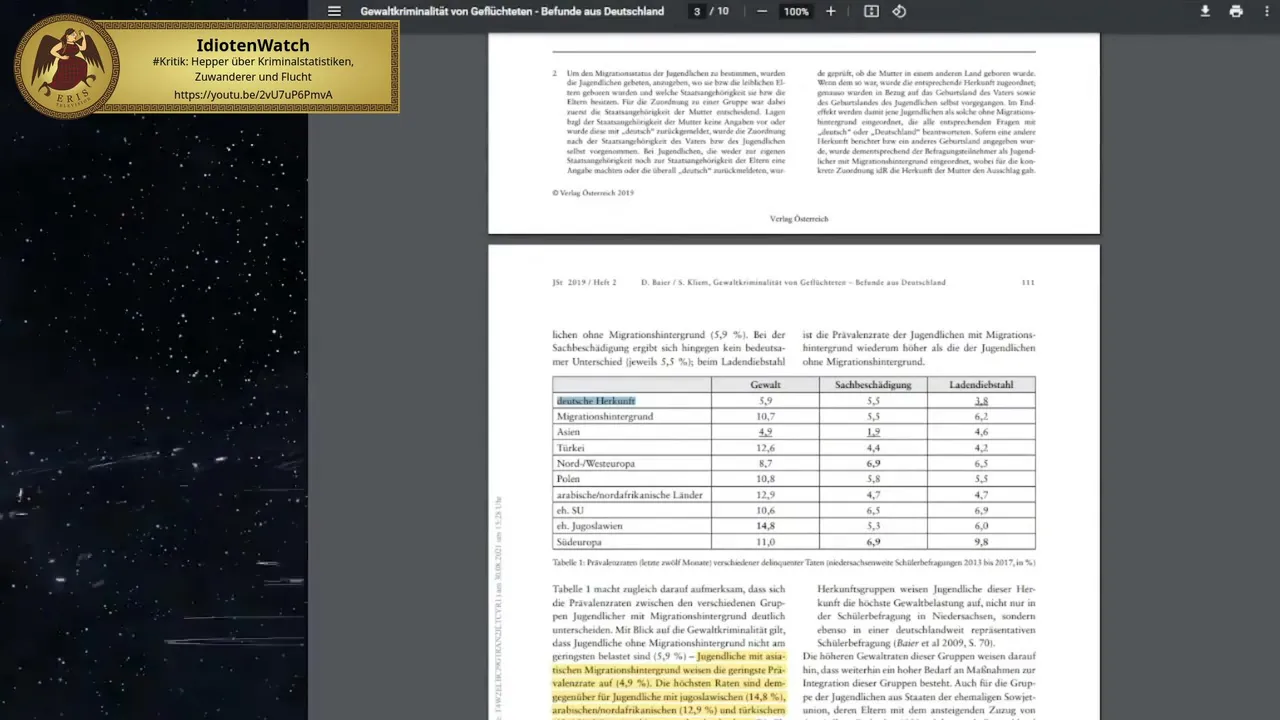Click the 'eh. Jugoslawien' row label
Screen dimensions: 1280x720
590,526
